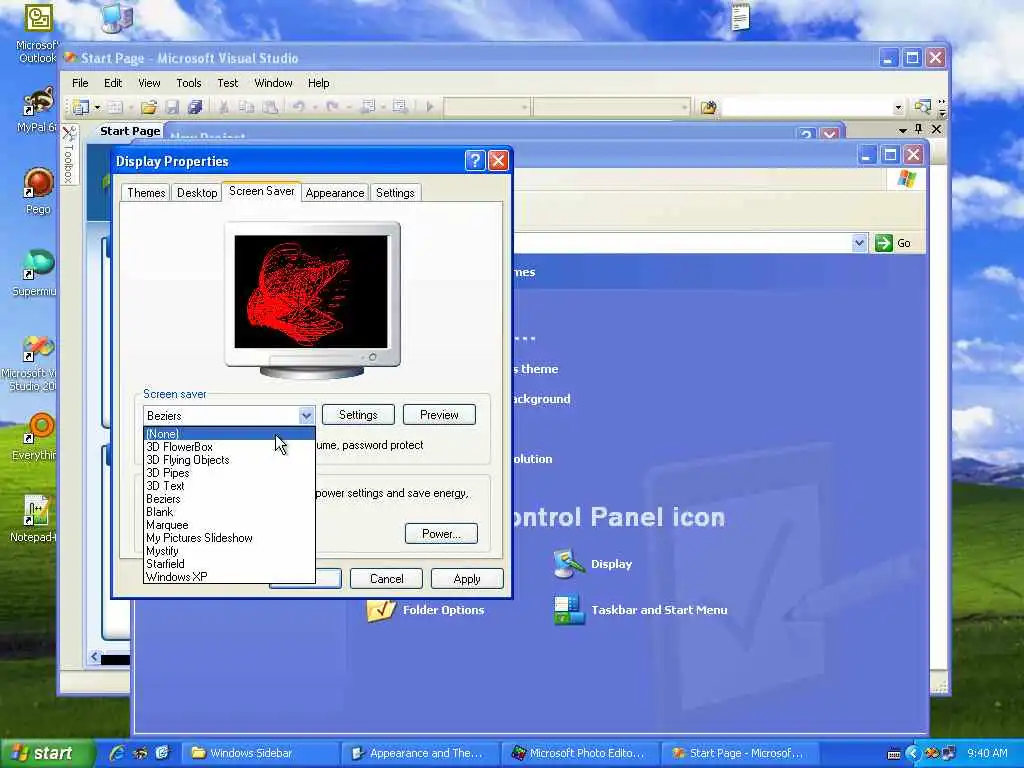Click Save All icon in Visual Studio toolbar
The image size is (1024, 768).
pos(195,106)
